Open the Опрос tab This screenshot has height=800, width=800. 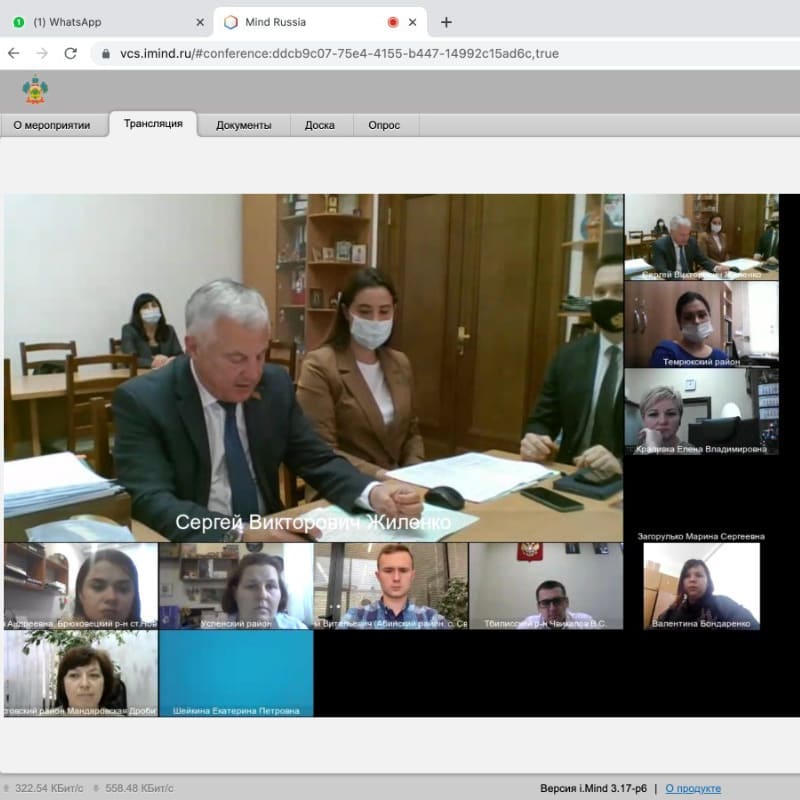(x=384, y=125)
